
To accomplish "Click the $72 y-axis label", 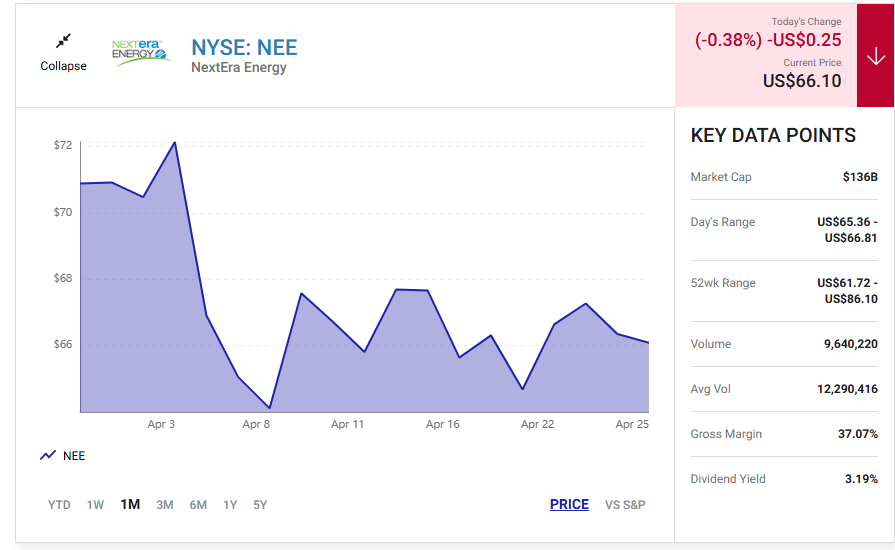I will (63, 145).
